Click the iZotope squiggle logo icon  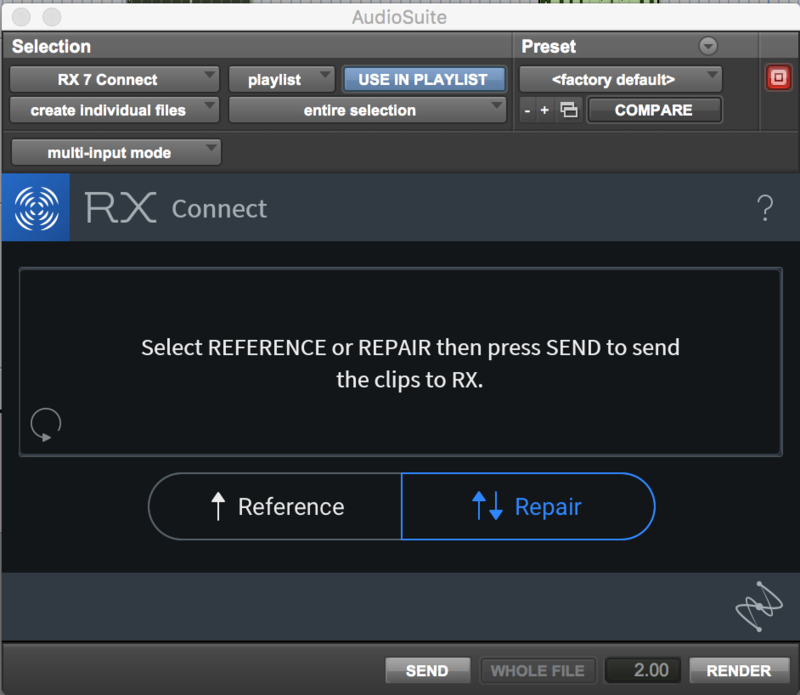point(759,606)
